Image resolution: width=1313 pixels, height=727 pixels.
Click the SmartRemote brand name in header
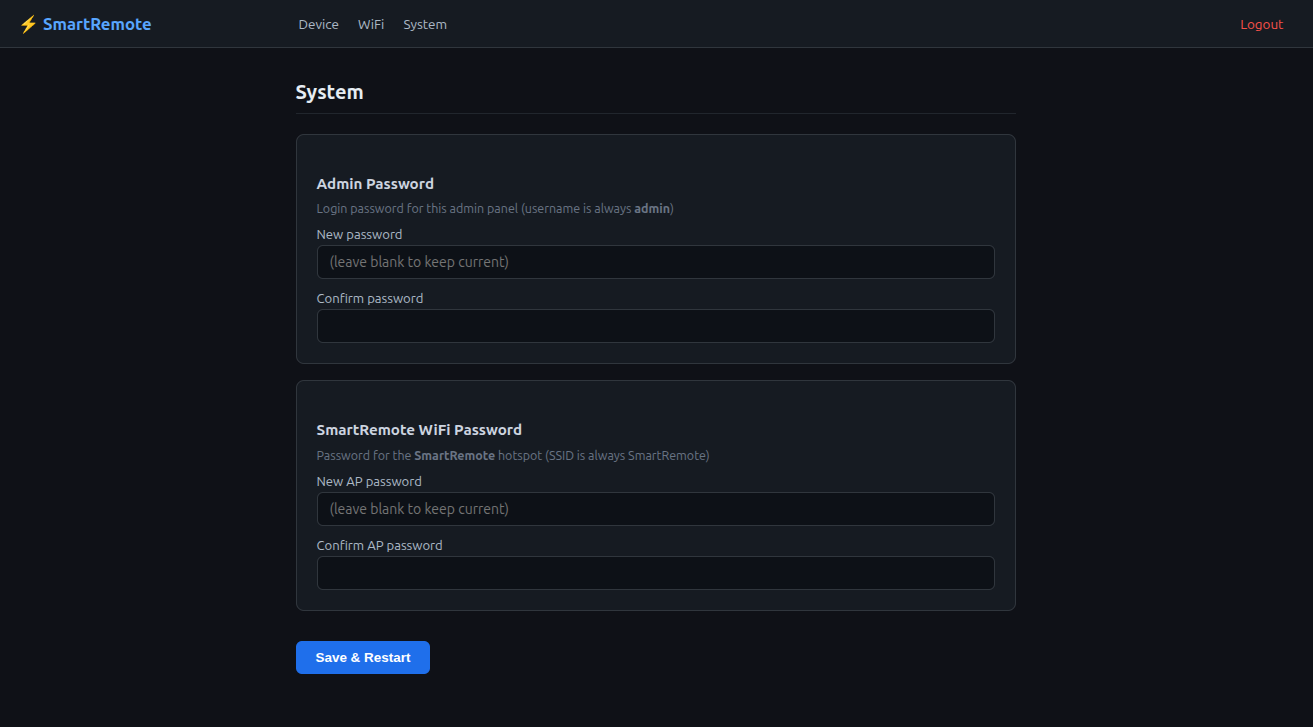(97, 24)
